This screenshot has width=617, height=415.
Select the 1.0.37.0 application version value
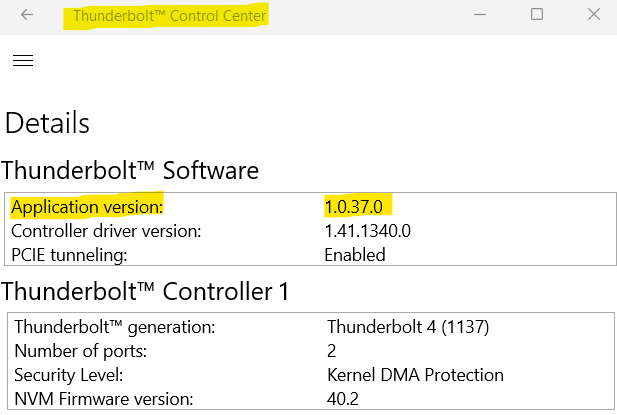353,207
